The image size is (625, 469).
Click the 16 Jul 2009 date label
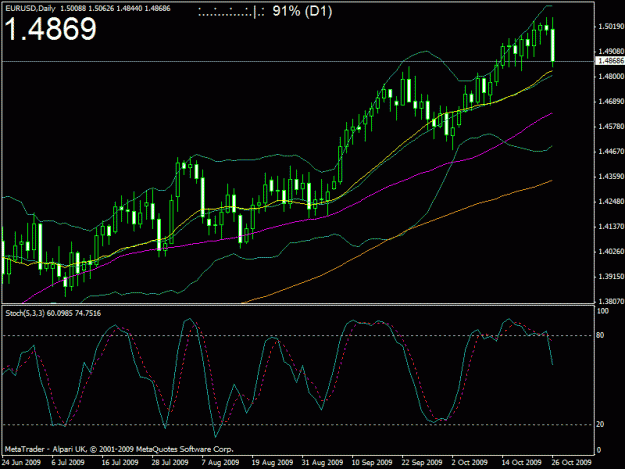pyautogui.click(x=120, y=462)
